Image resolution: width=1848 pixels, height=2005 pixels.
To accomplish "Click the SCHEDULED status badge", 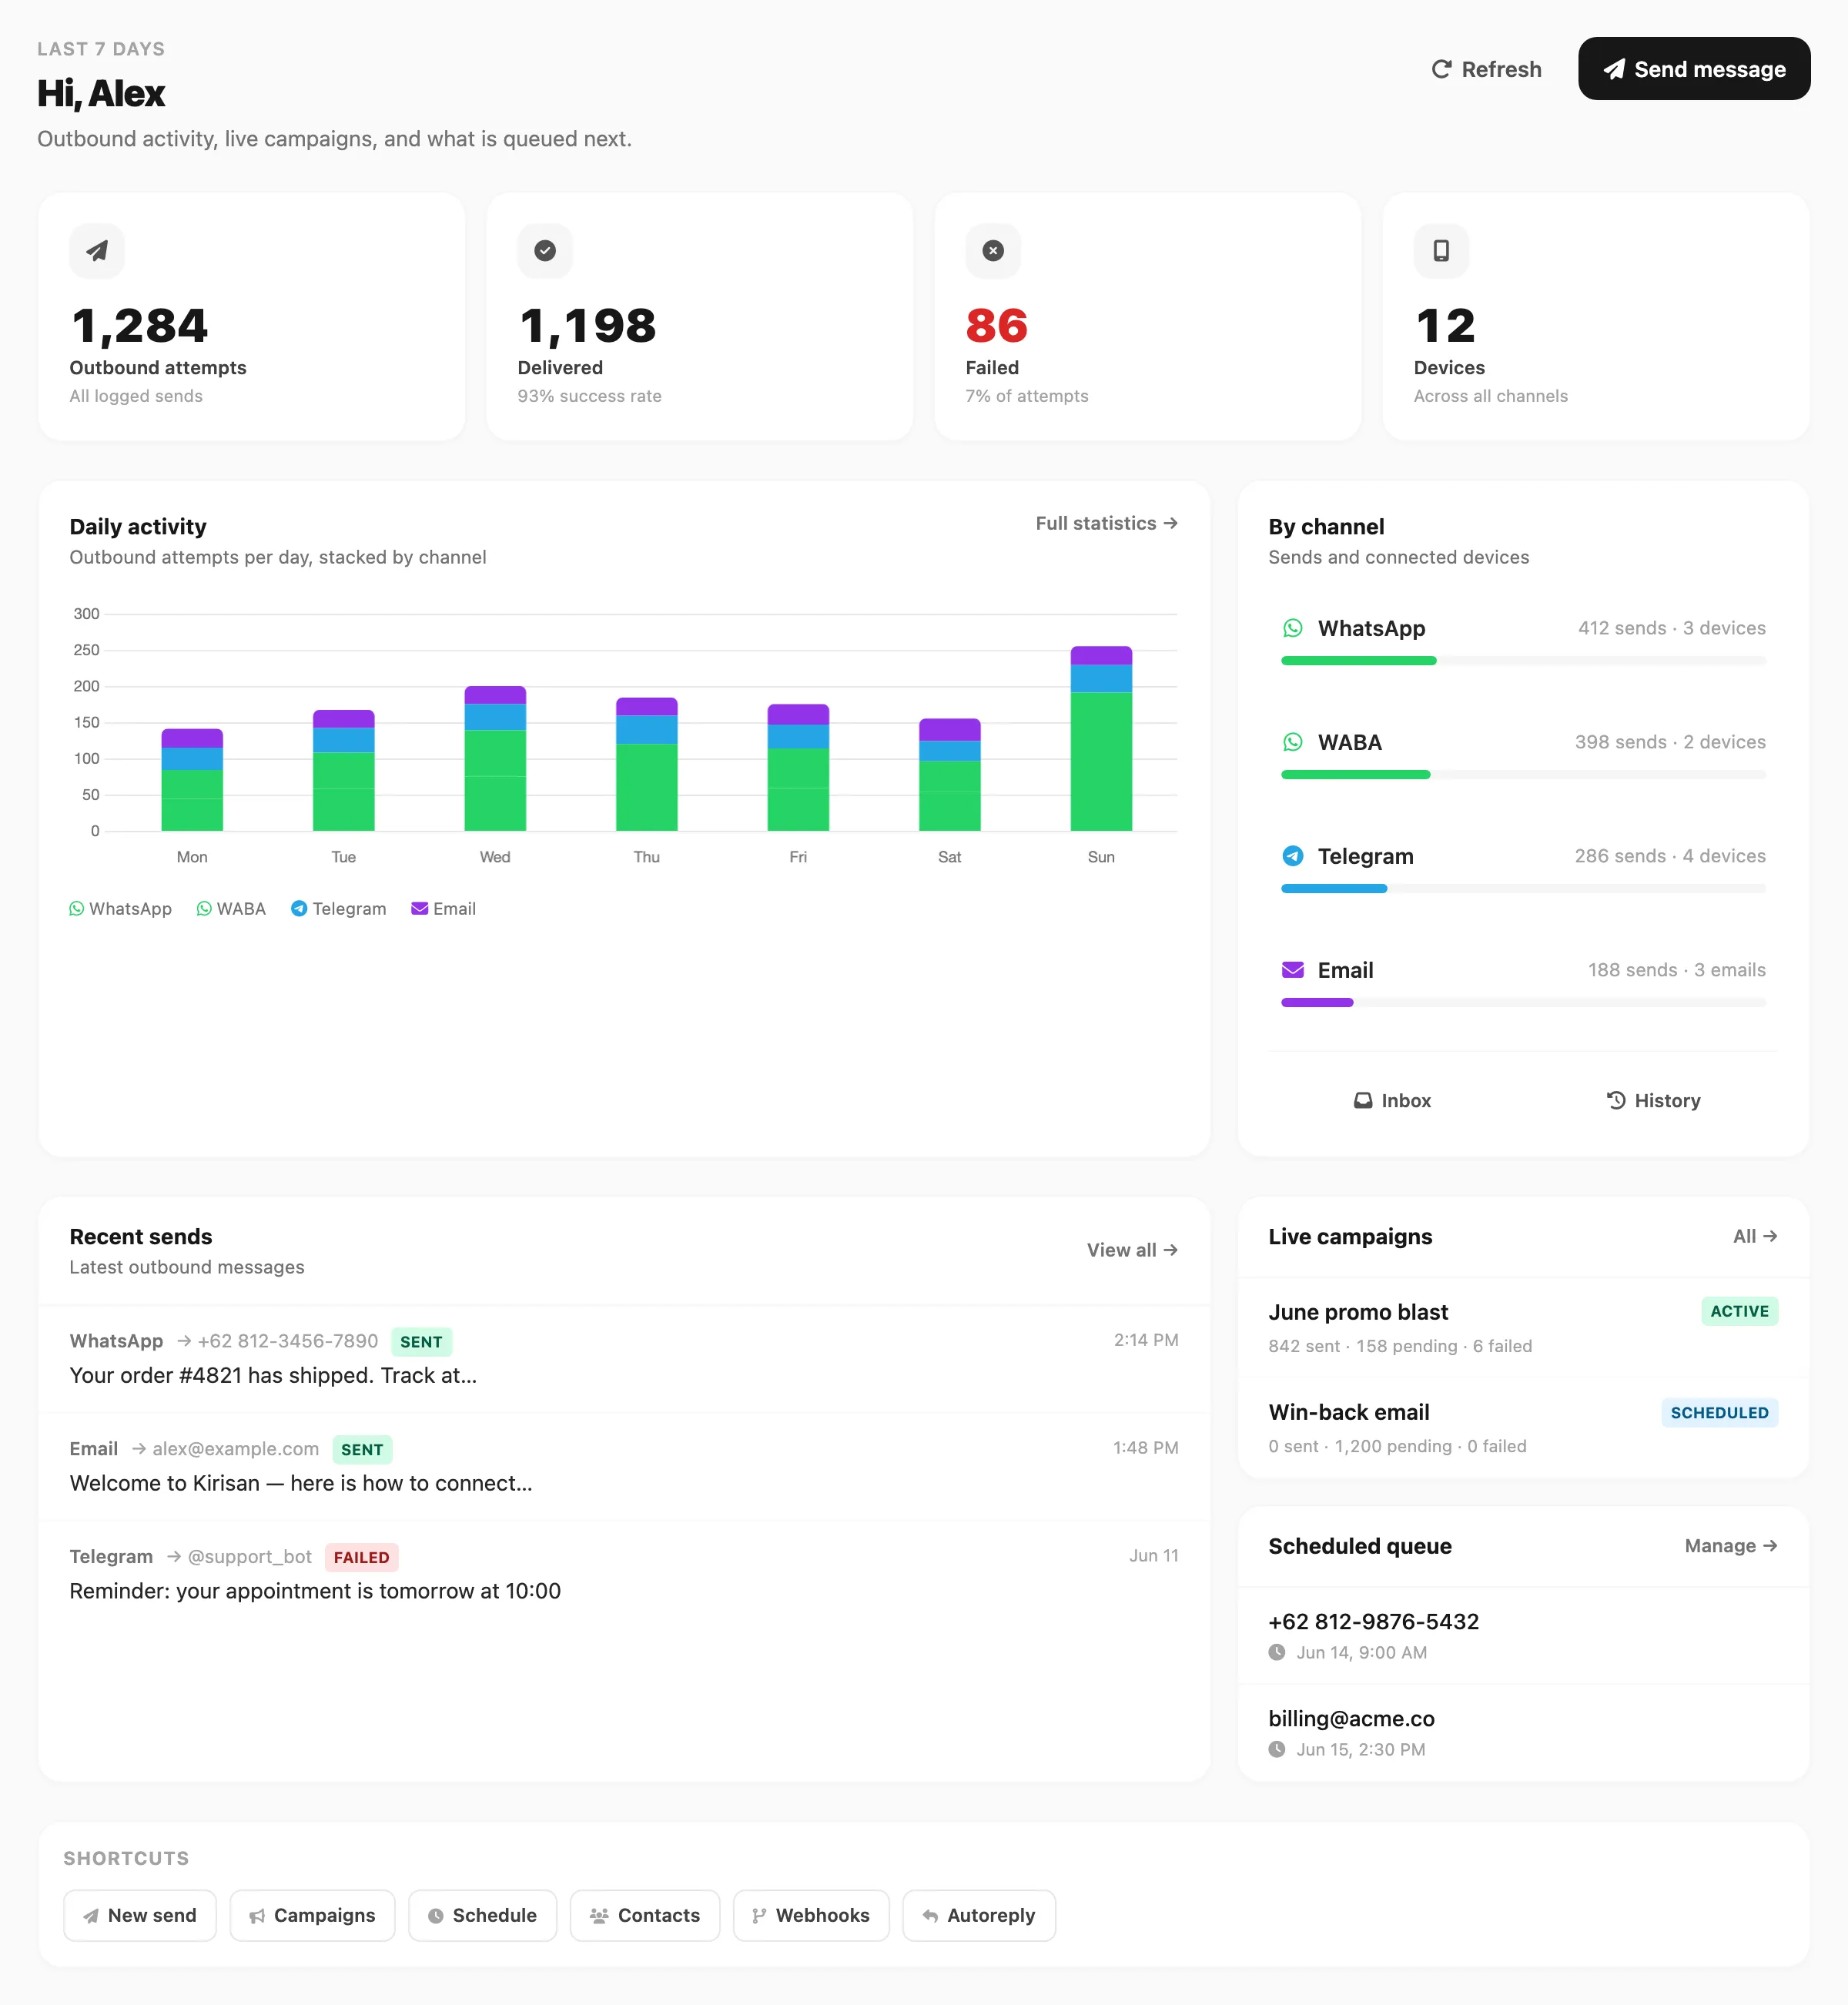I will 1719,1413.
